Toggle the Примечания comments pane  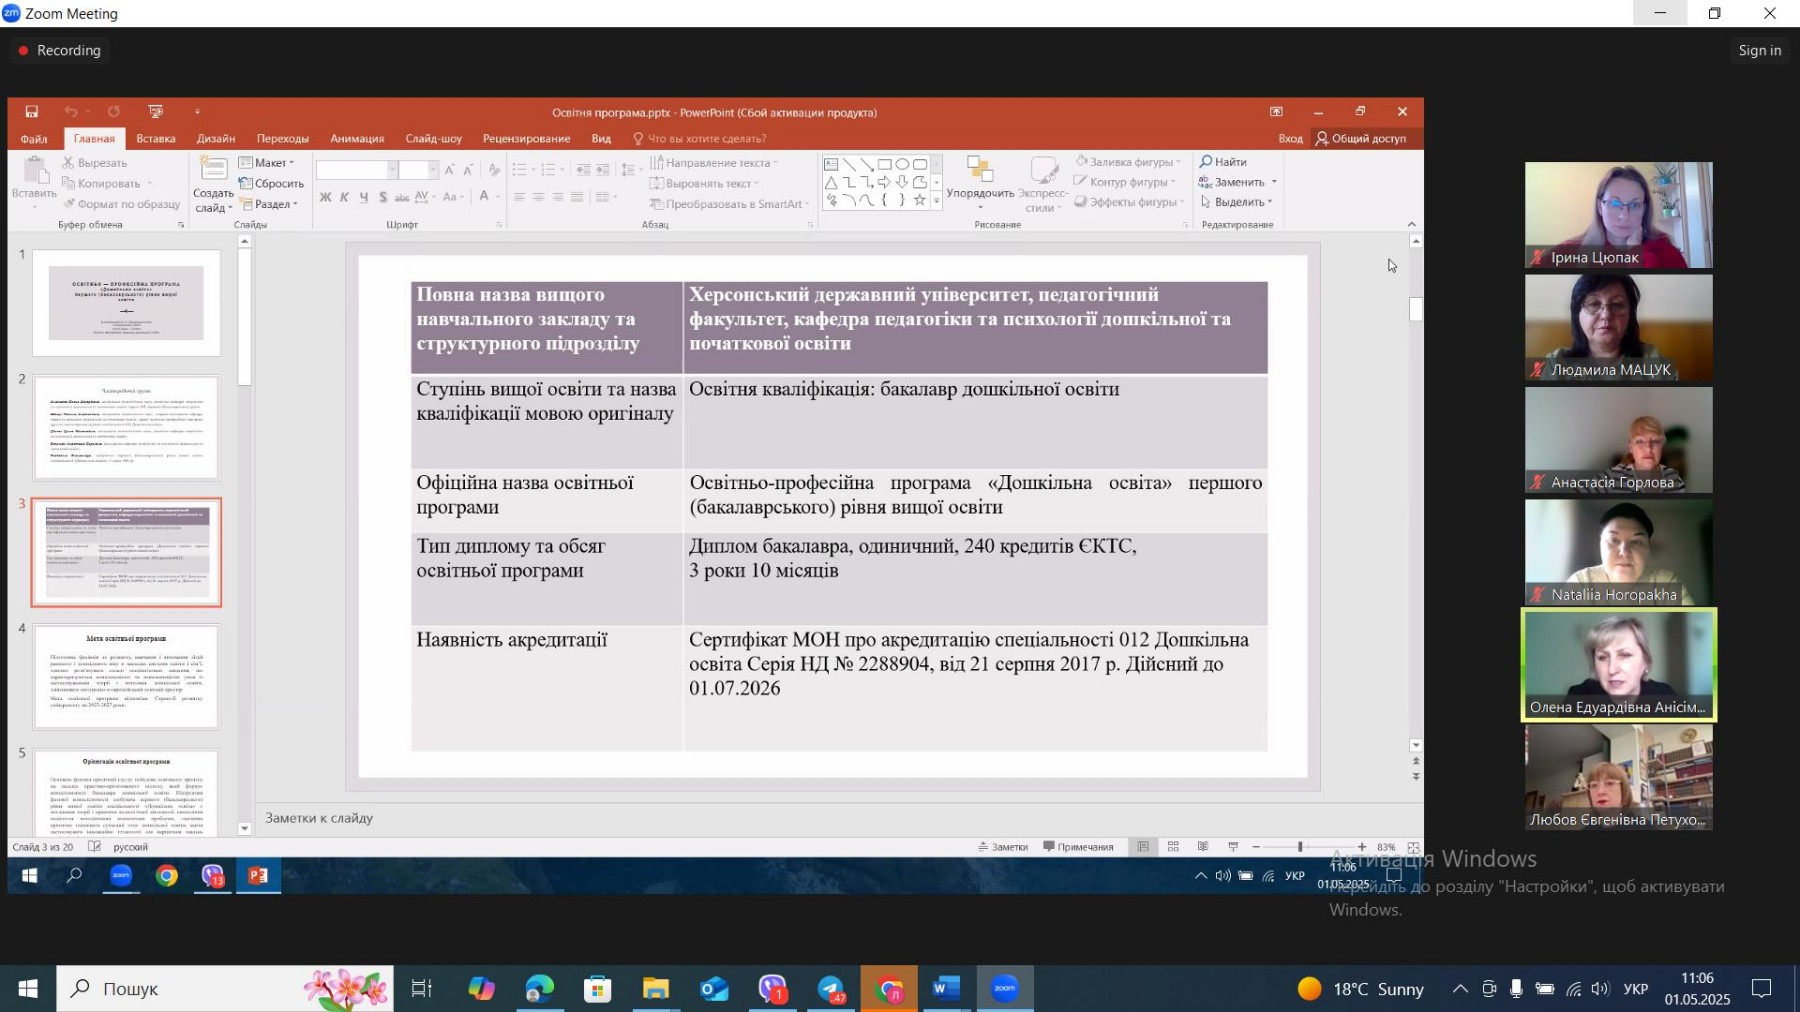point(1078,847)
